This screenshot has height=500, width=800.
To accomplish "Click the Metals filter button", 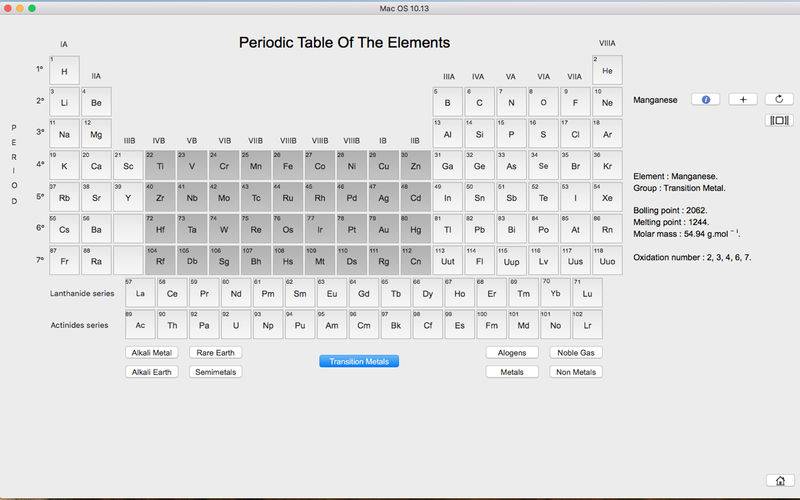I will point(512,372).
